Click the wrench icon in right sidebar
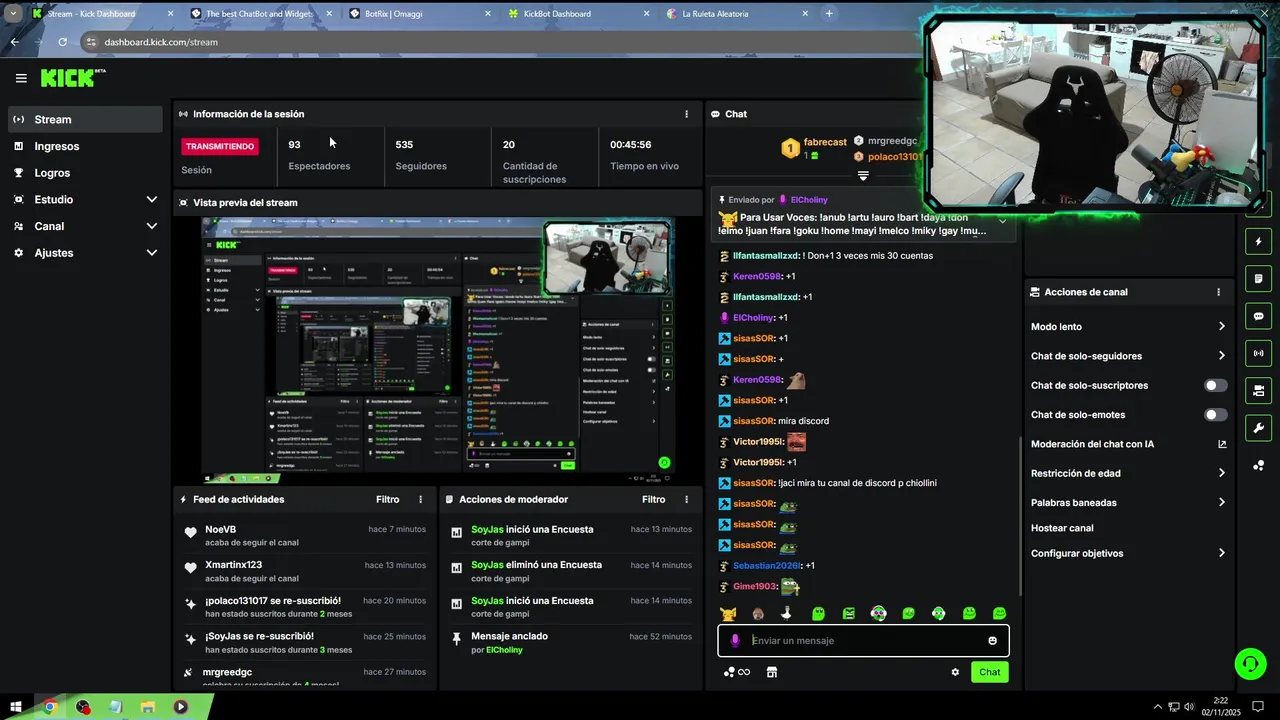The height and width of the screenshot is (720, 1280). [1258, 428]
